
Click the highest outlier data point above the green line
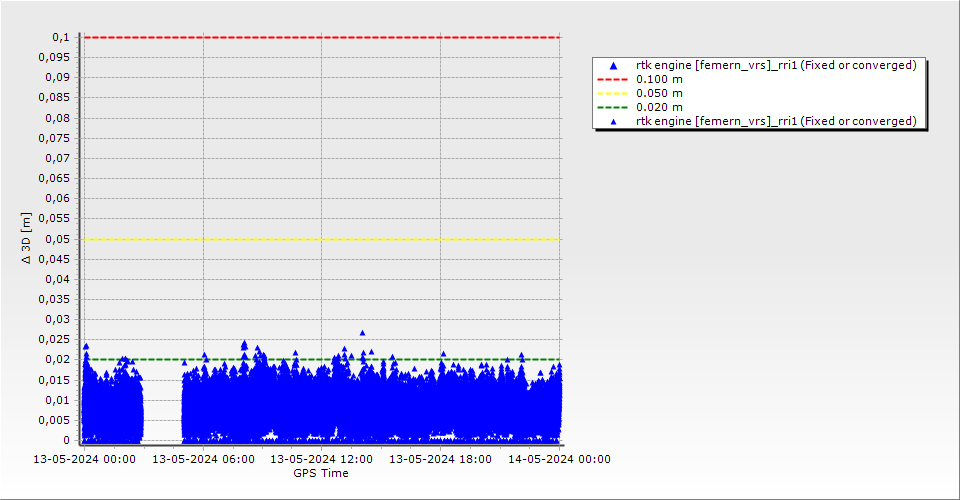pos(362,333)
